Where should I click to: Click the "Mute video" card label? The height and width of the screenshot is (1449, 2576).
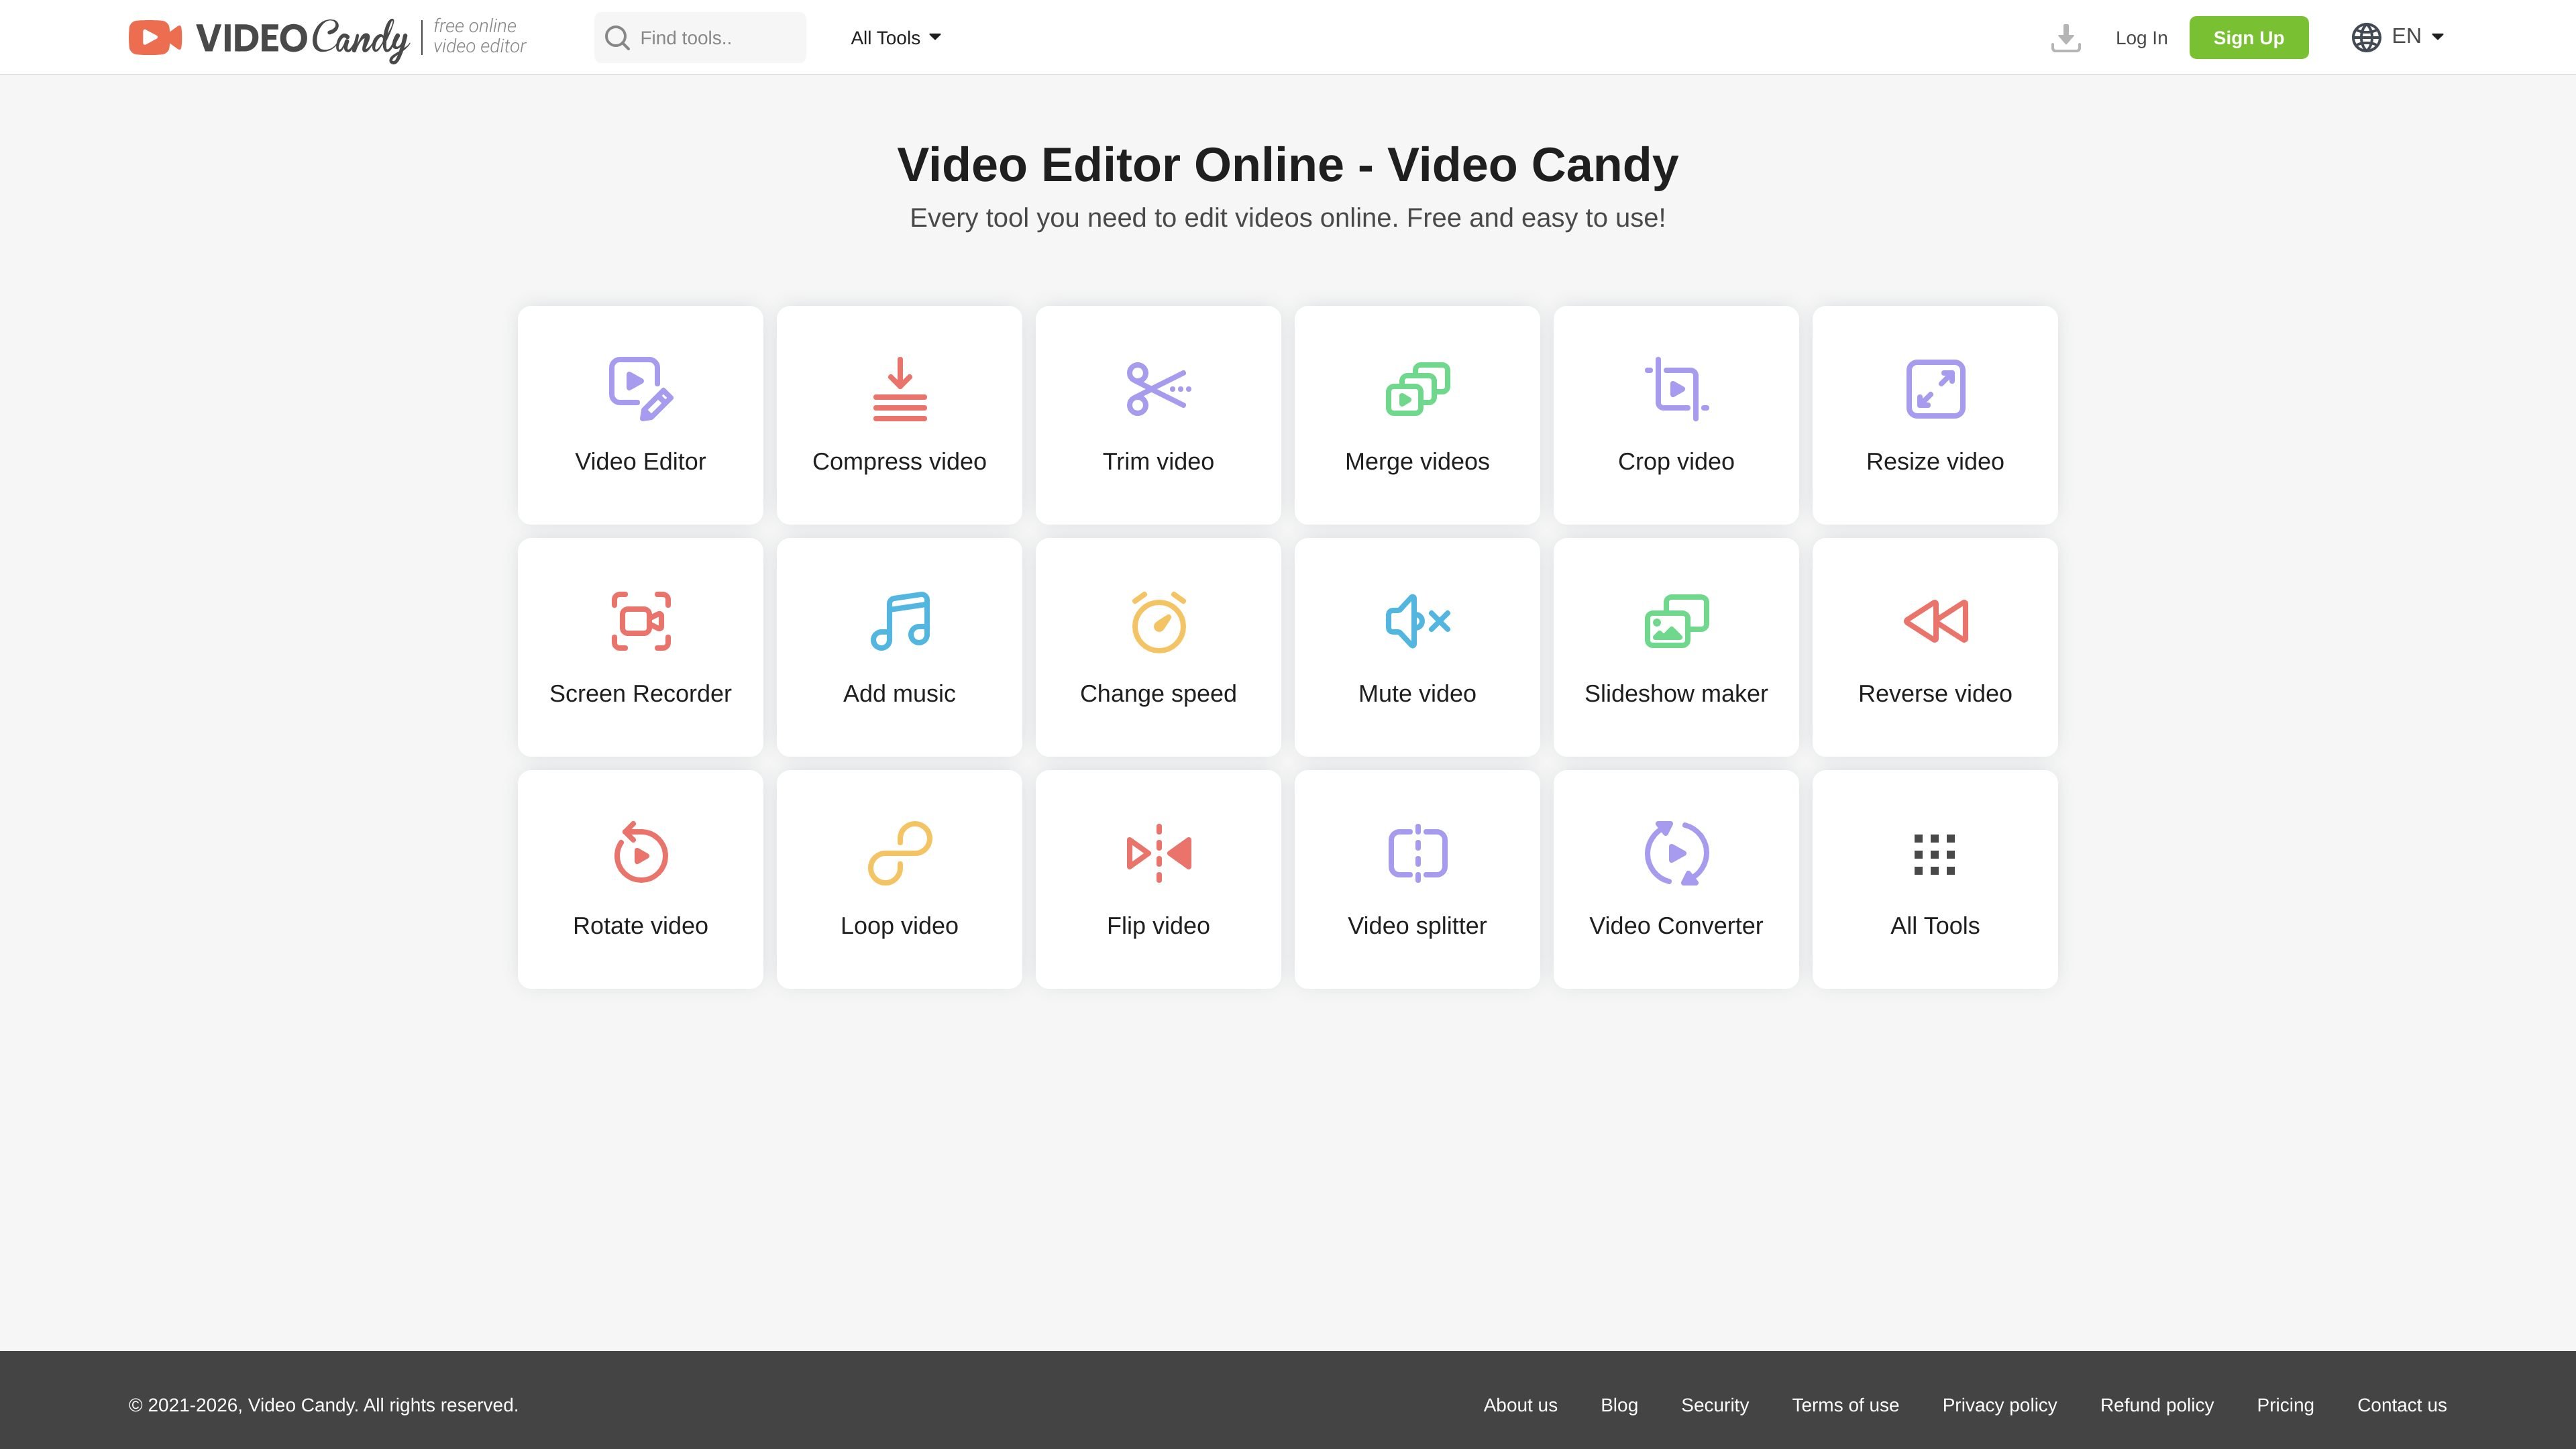[1417, 694]
